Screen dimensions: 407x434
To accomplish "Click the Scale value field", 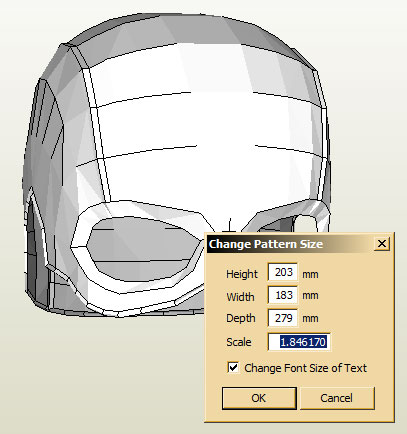I will click(x=299, y=342).
